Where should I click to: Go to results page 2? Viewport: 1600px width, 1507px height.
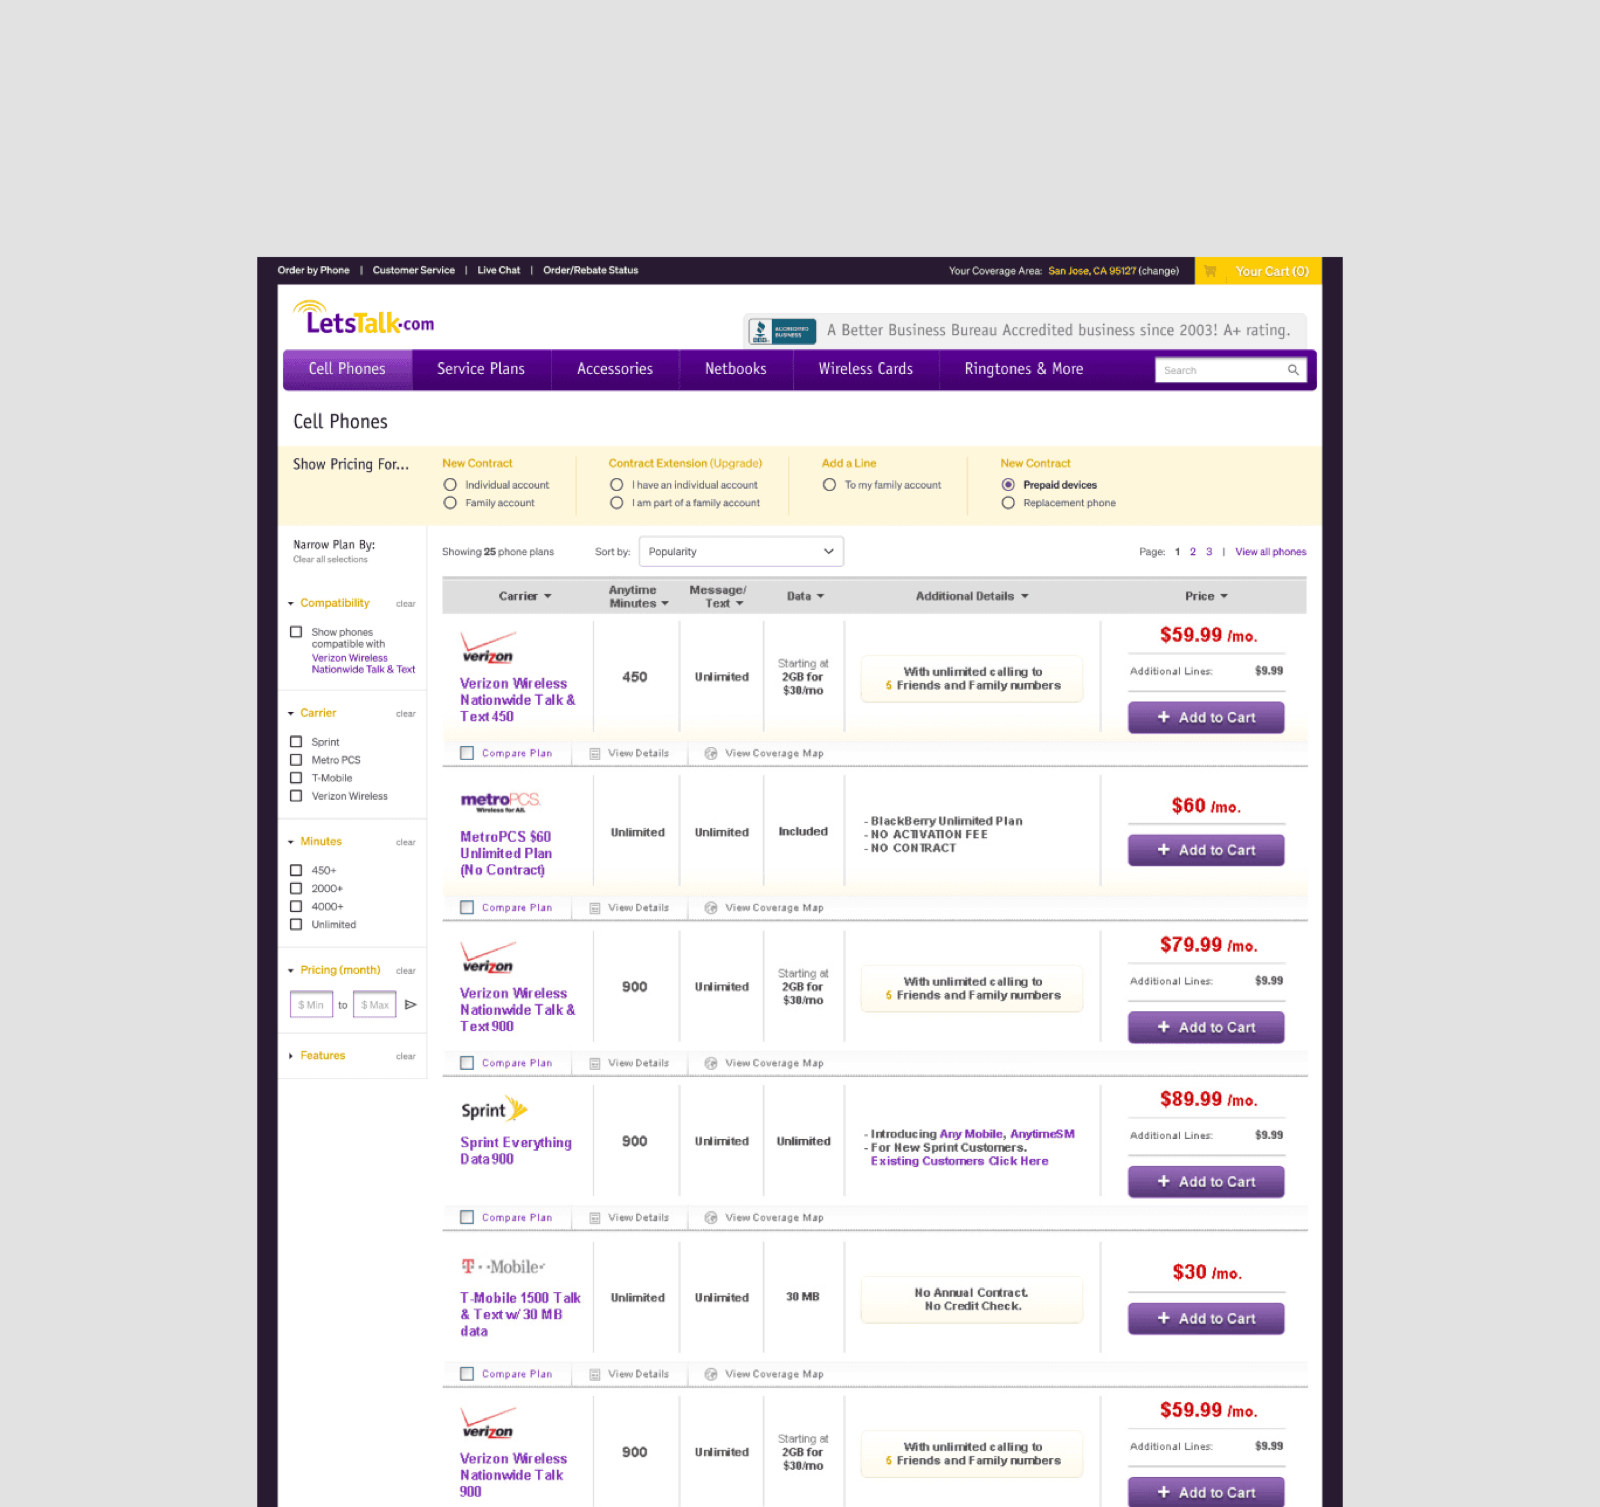[1193, 552]
